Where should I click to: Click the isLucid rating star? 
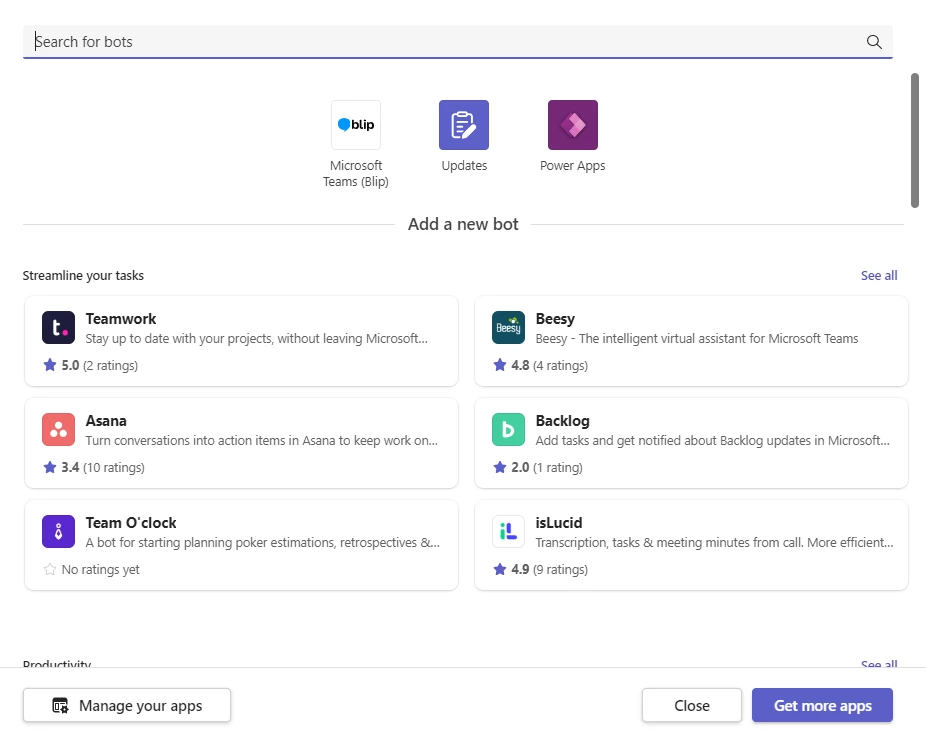point(500,569)
